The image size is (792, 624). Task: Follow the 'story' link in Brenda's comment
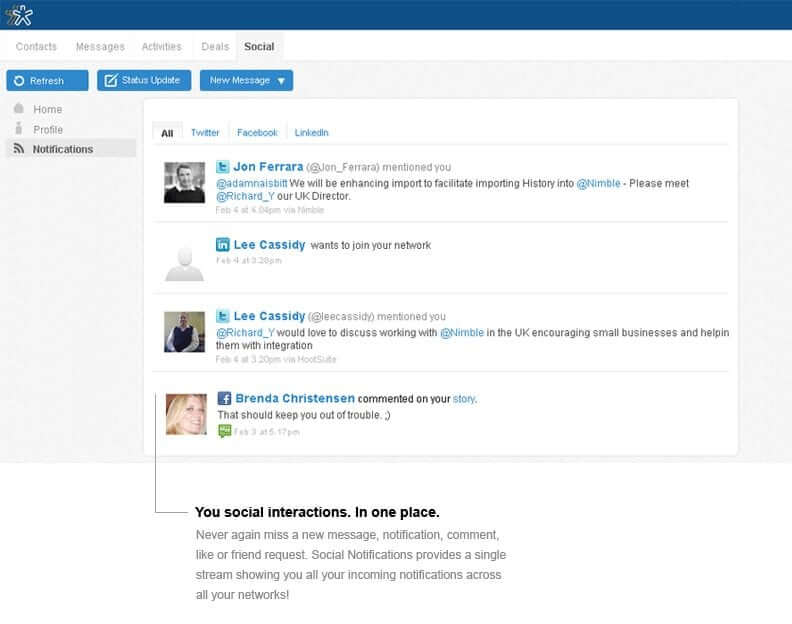tap(464, 399)
